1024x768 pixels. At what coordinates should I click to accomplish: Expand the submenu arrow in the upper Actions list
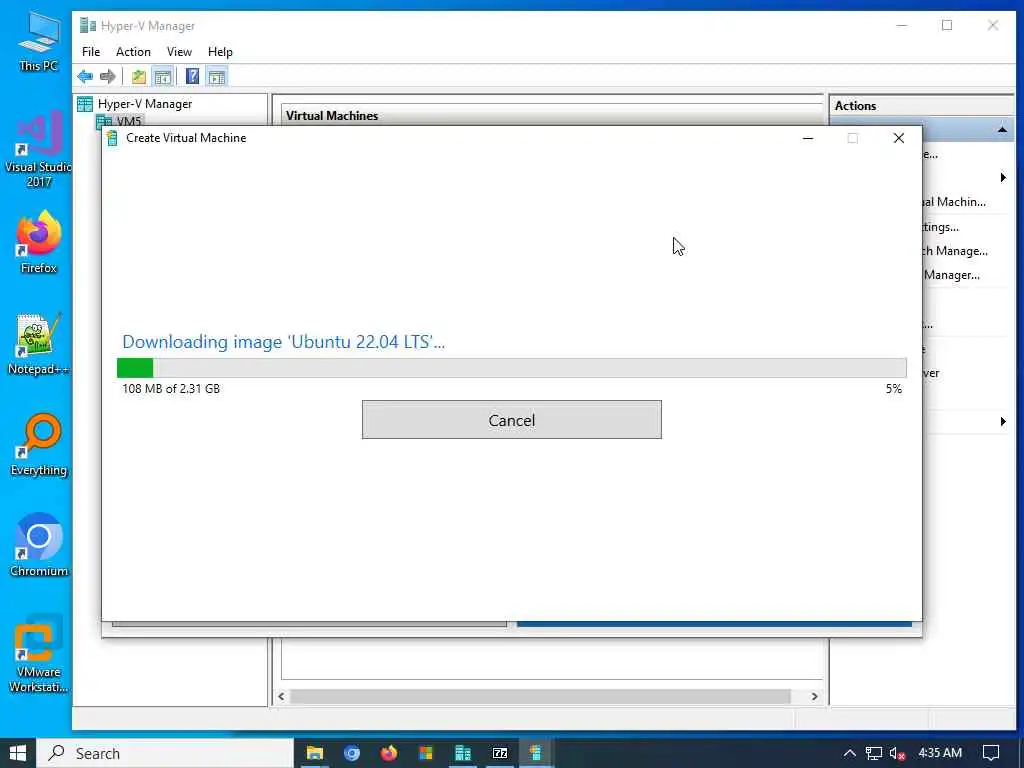[1002, 178]
